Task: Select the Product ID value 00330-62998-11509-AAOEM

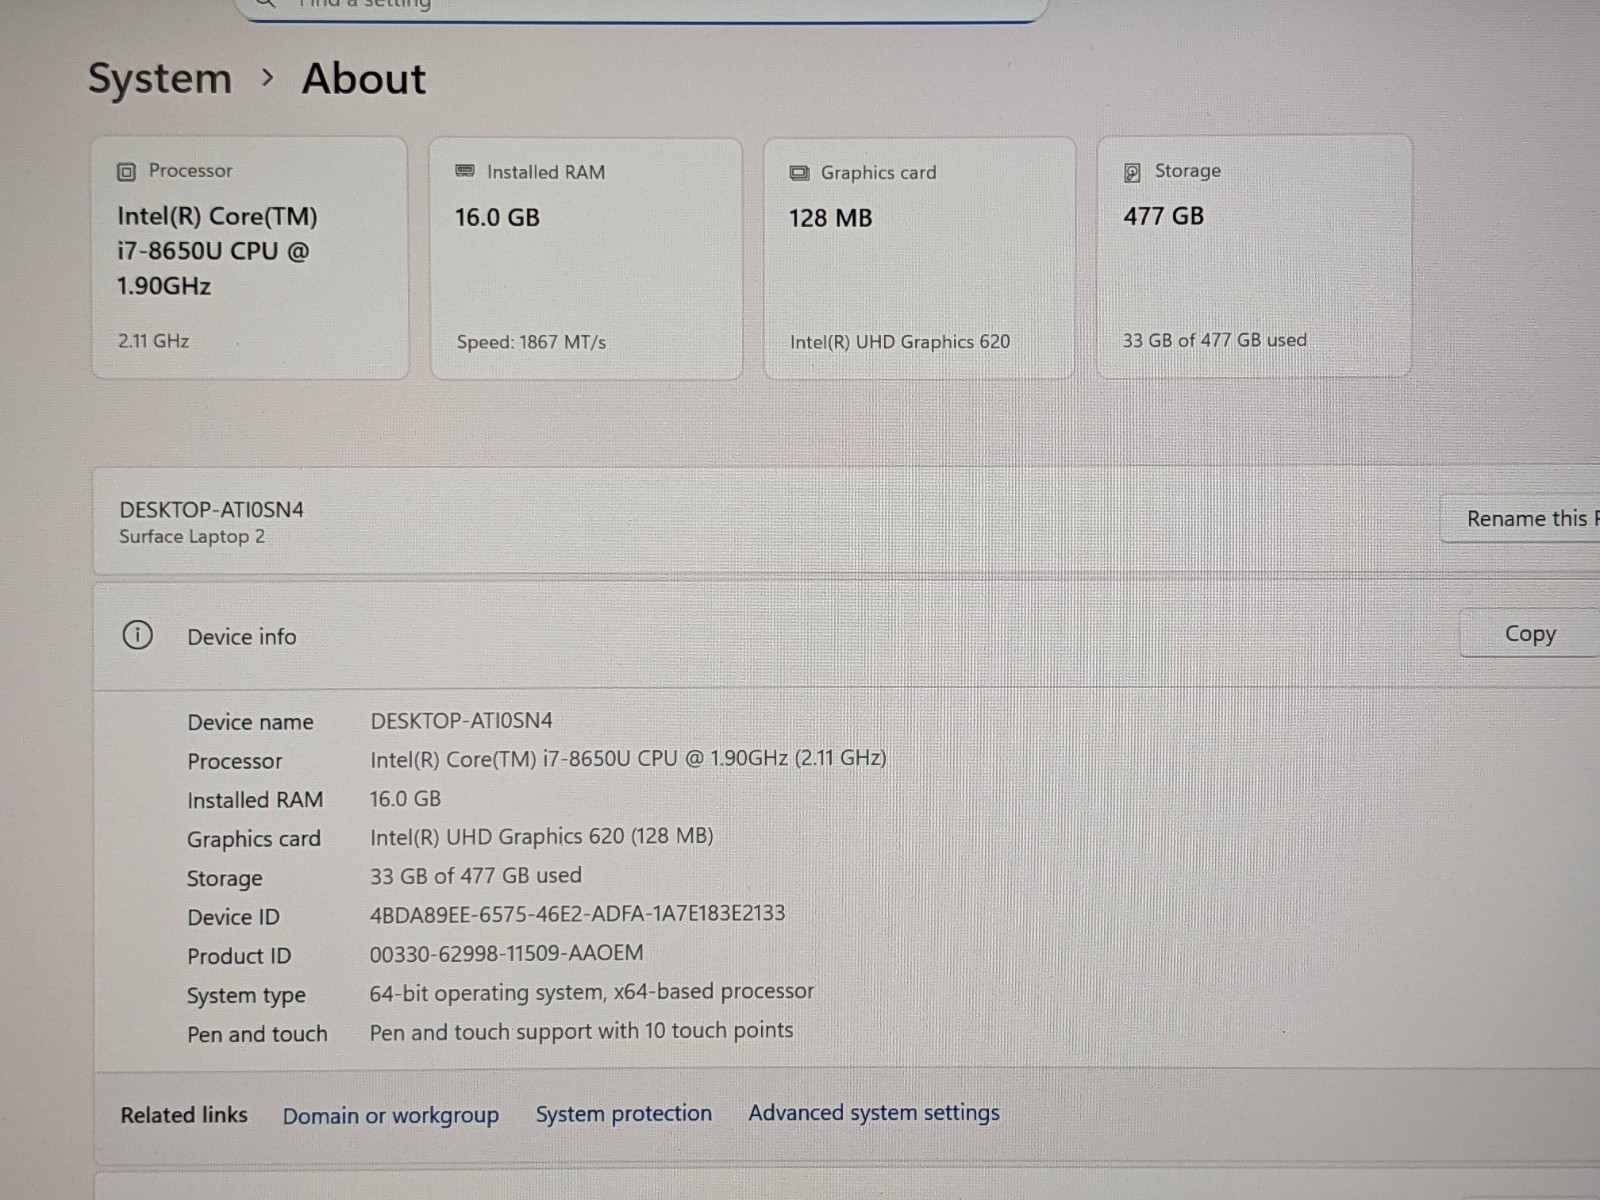Action: [x=506, y=953]
